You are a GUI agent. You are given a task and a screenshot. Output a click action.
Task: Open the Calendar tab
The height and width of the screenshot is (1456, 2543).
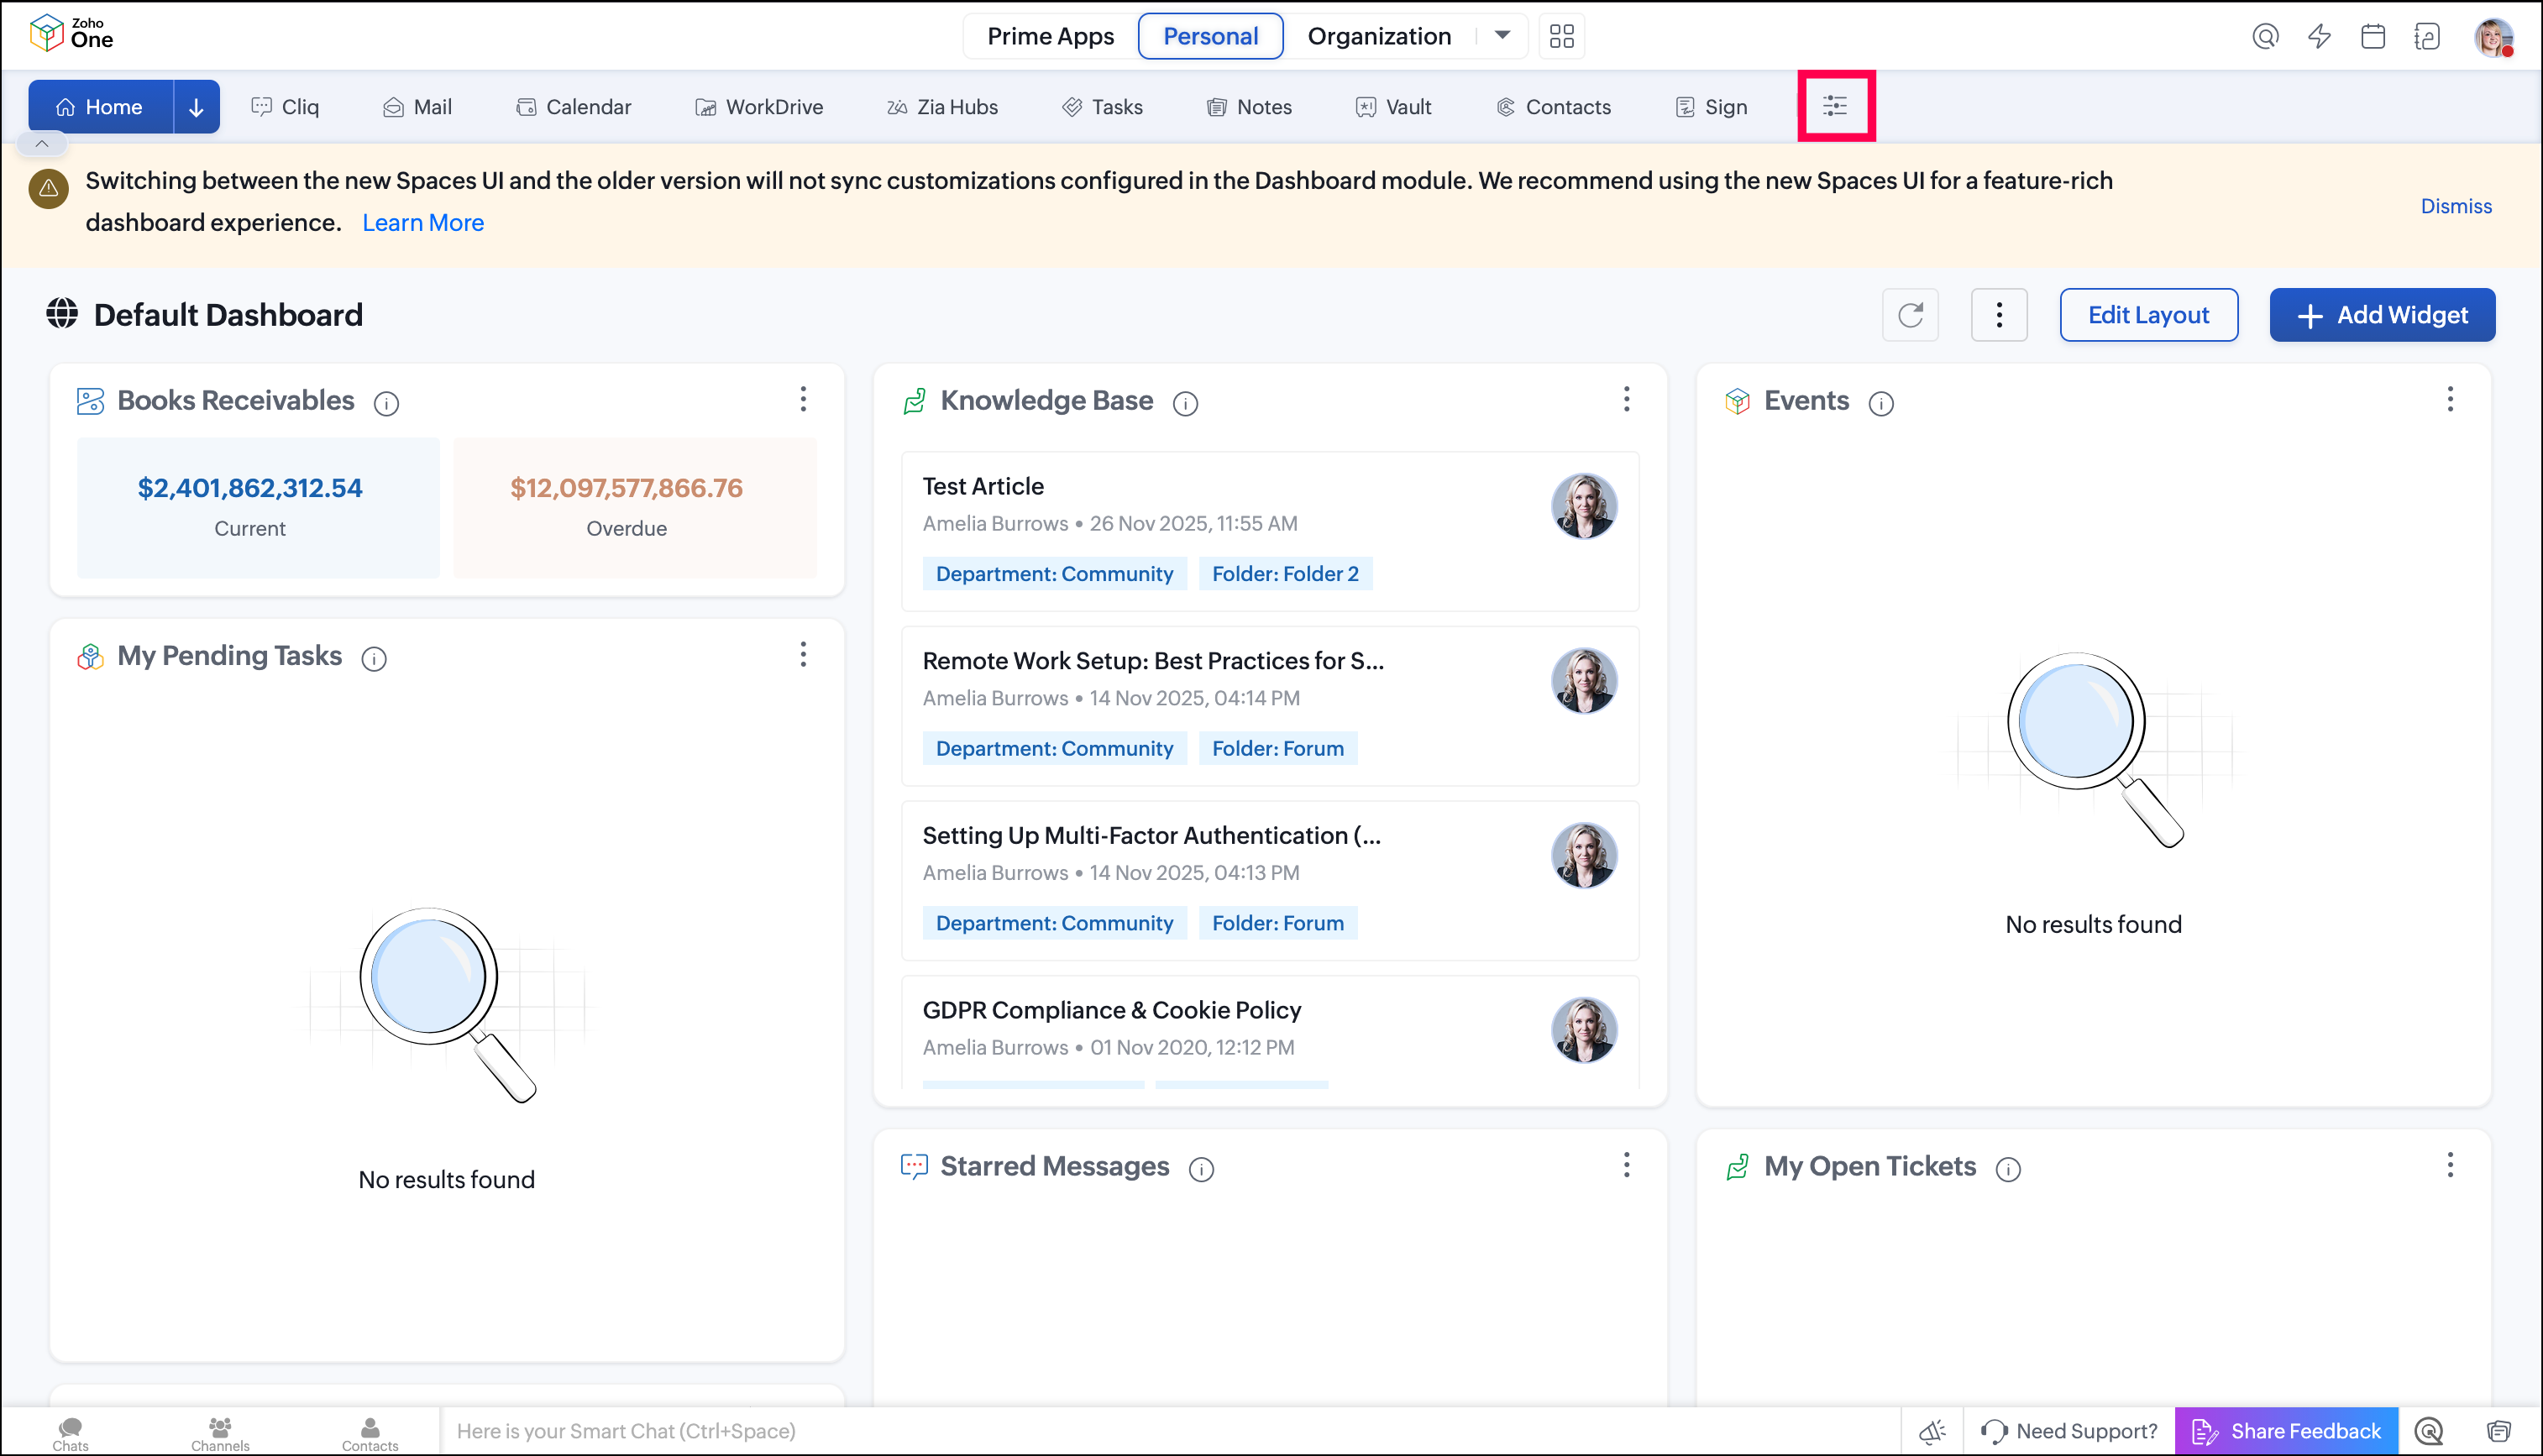click(574, 107)
